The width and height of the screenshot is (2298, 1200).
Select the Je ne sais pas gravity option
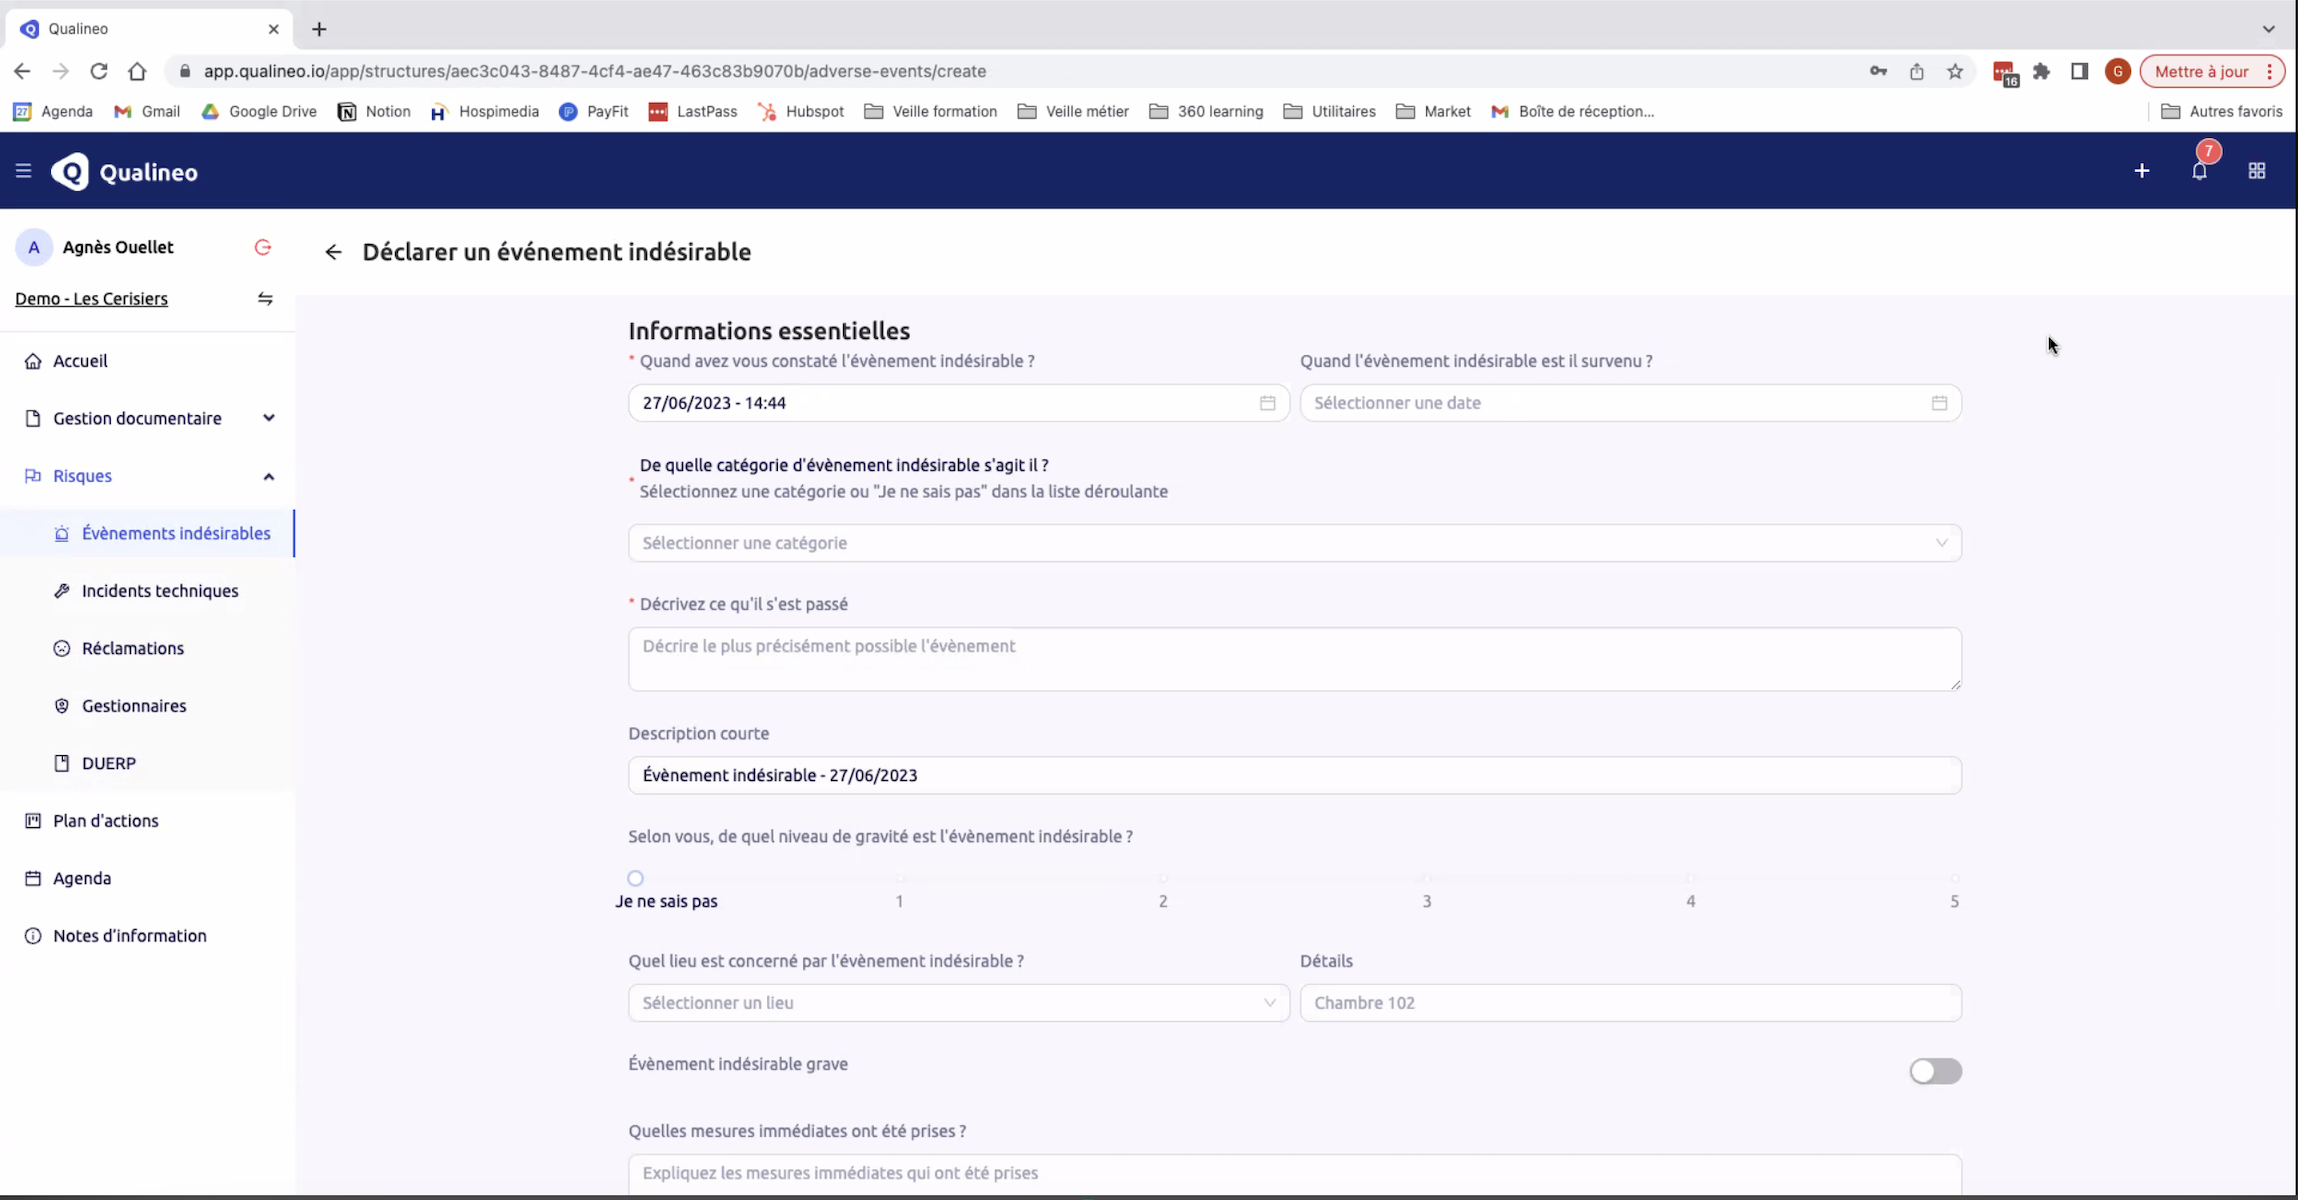635,877
